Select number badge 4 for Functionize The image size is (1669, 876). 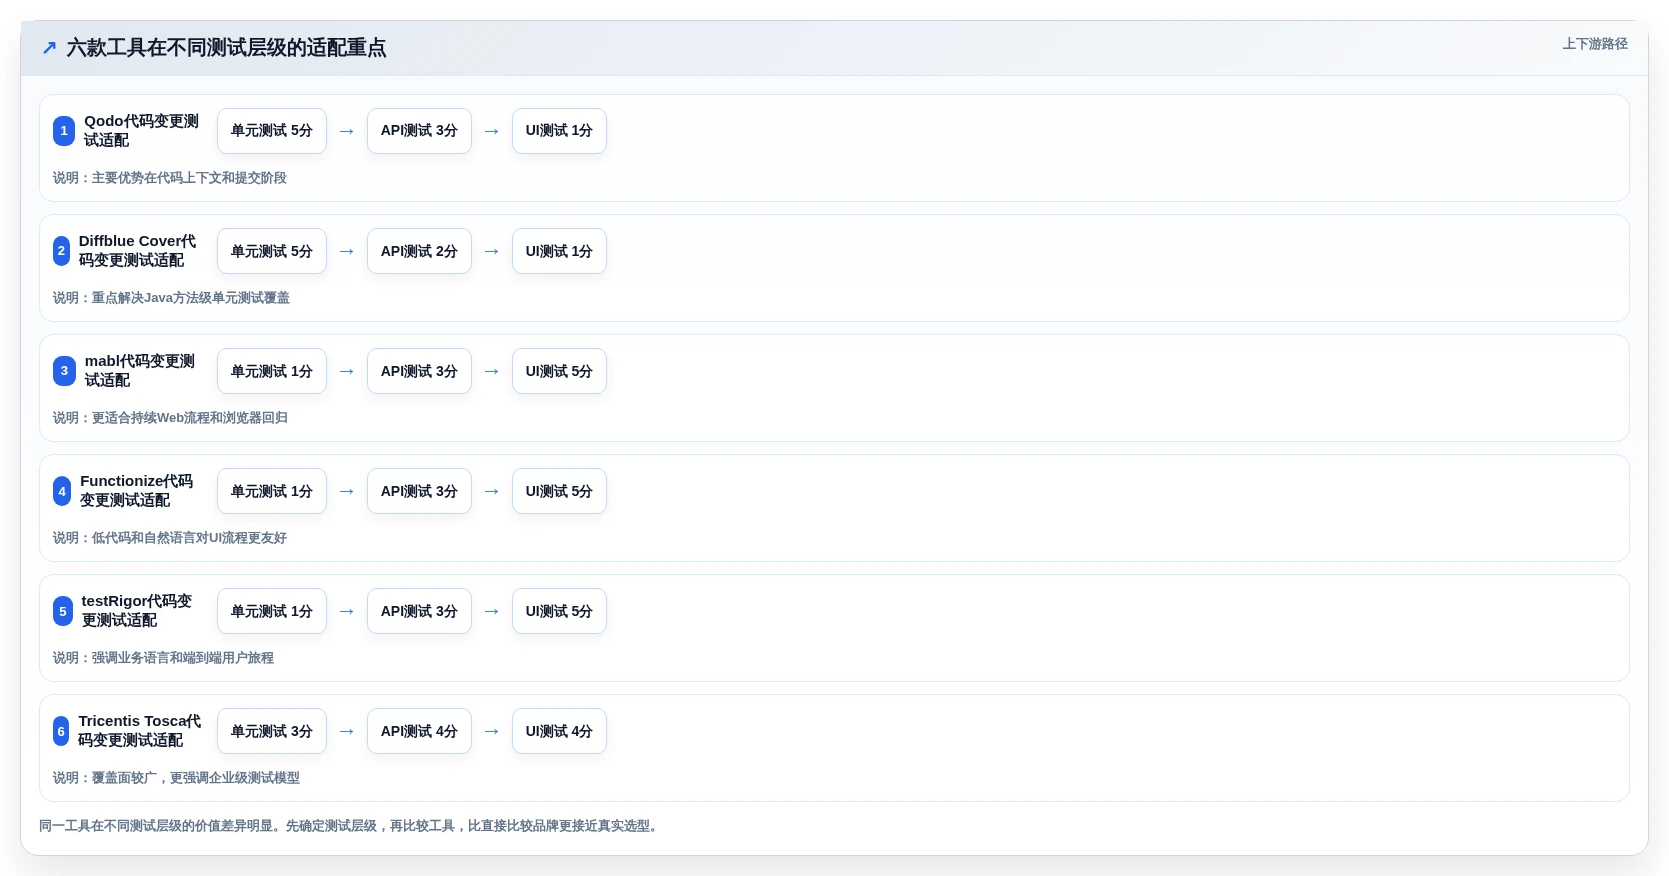pyautogui.click(x=62, y=491)
